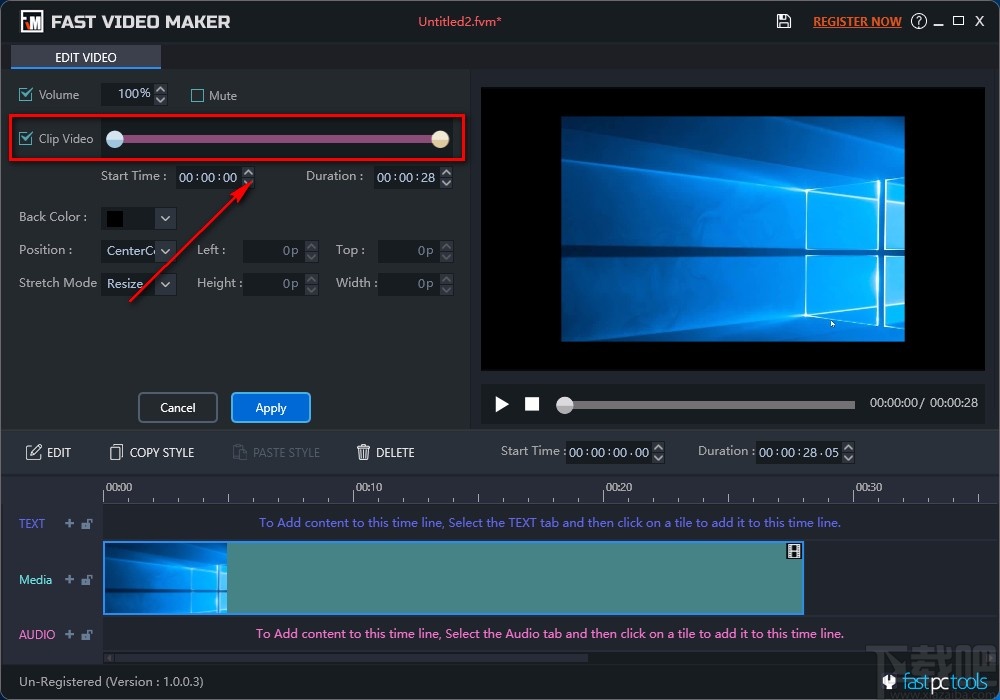The height and width of the screenshot is (700, 1000).
Task: Click the EDIT pencil icon in the toolbar
Action: (33, 452)
